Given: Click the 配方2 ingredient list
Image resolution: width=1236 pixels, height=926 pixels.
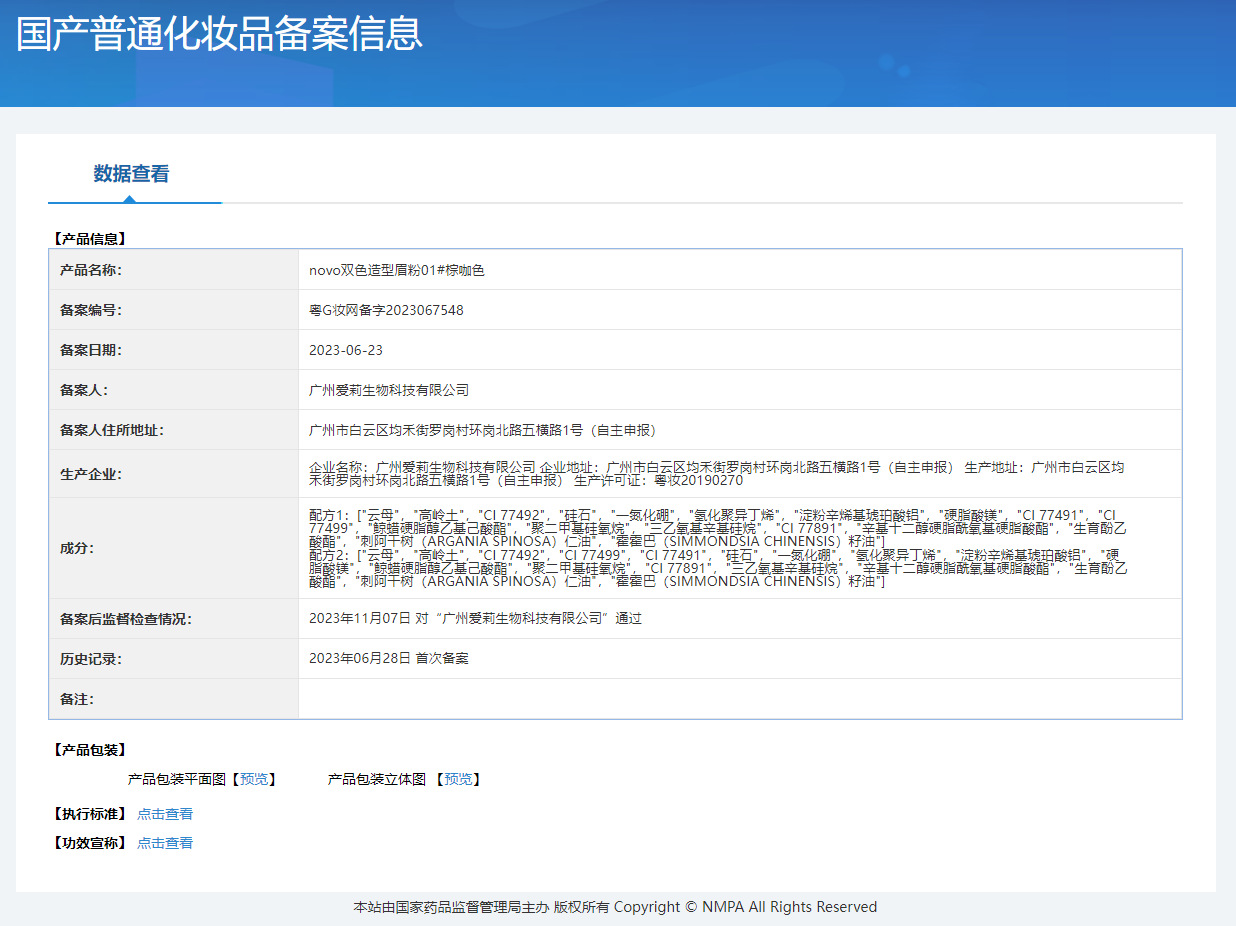Looking at the screenshot, I should coord(717,567).
